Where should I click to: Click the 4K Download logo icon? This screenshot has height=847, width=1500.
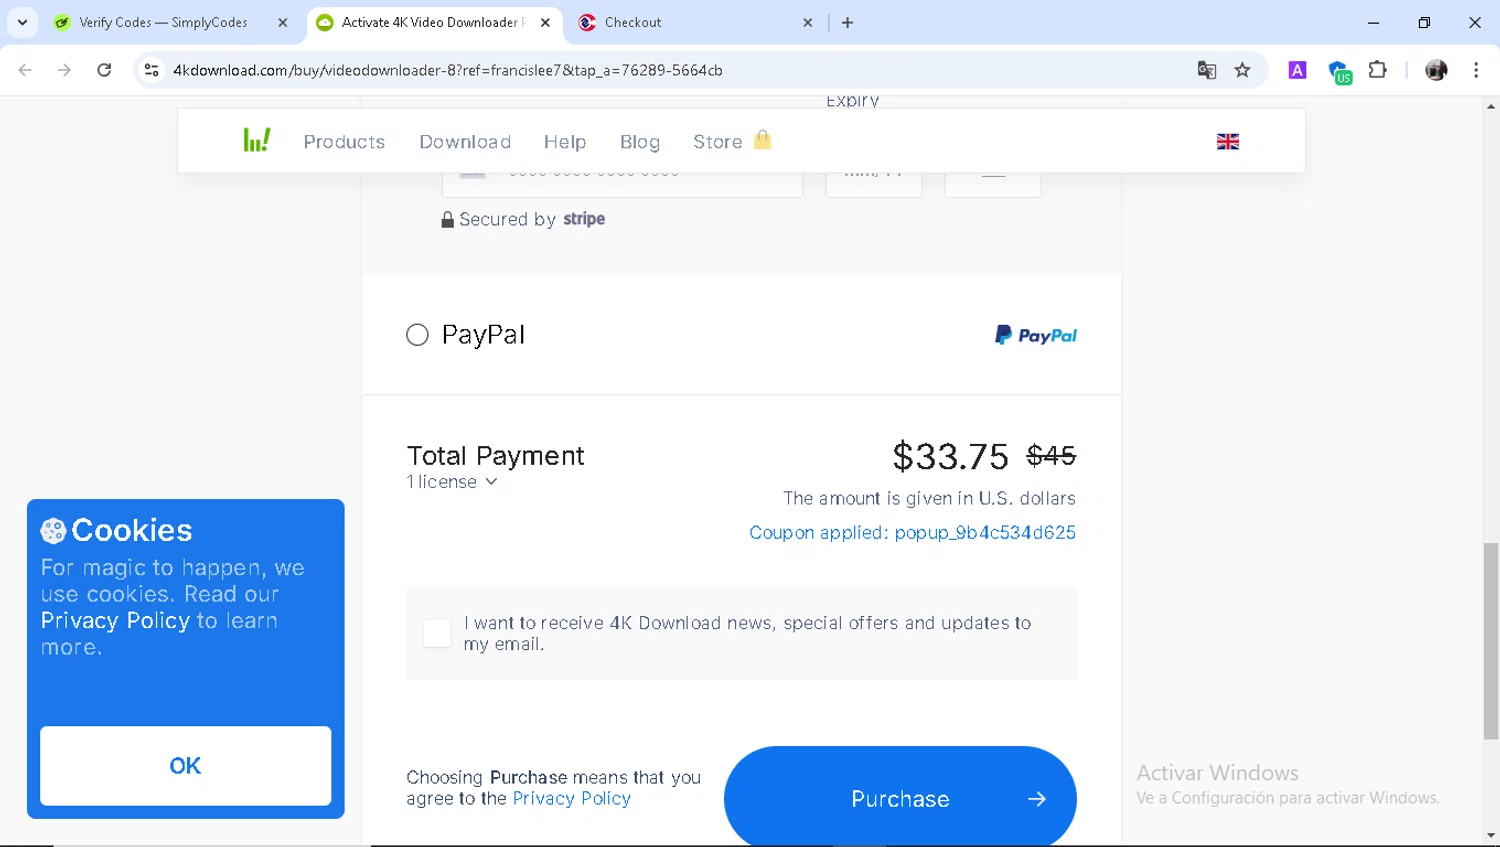257,140
